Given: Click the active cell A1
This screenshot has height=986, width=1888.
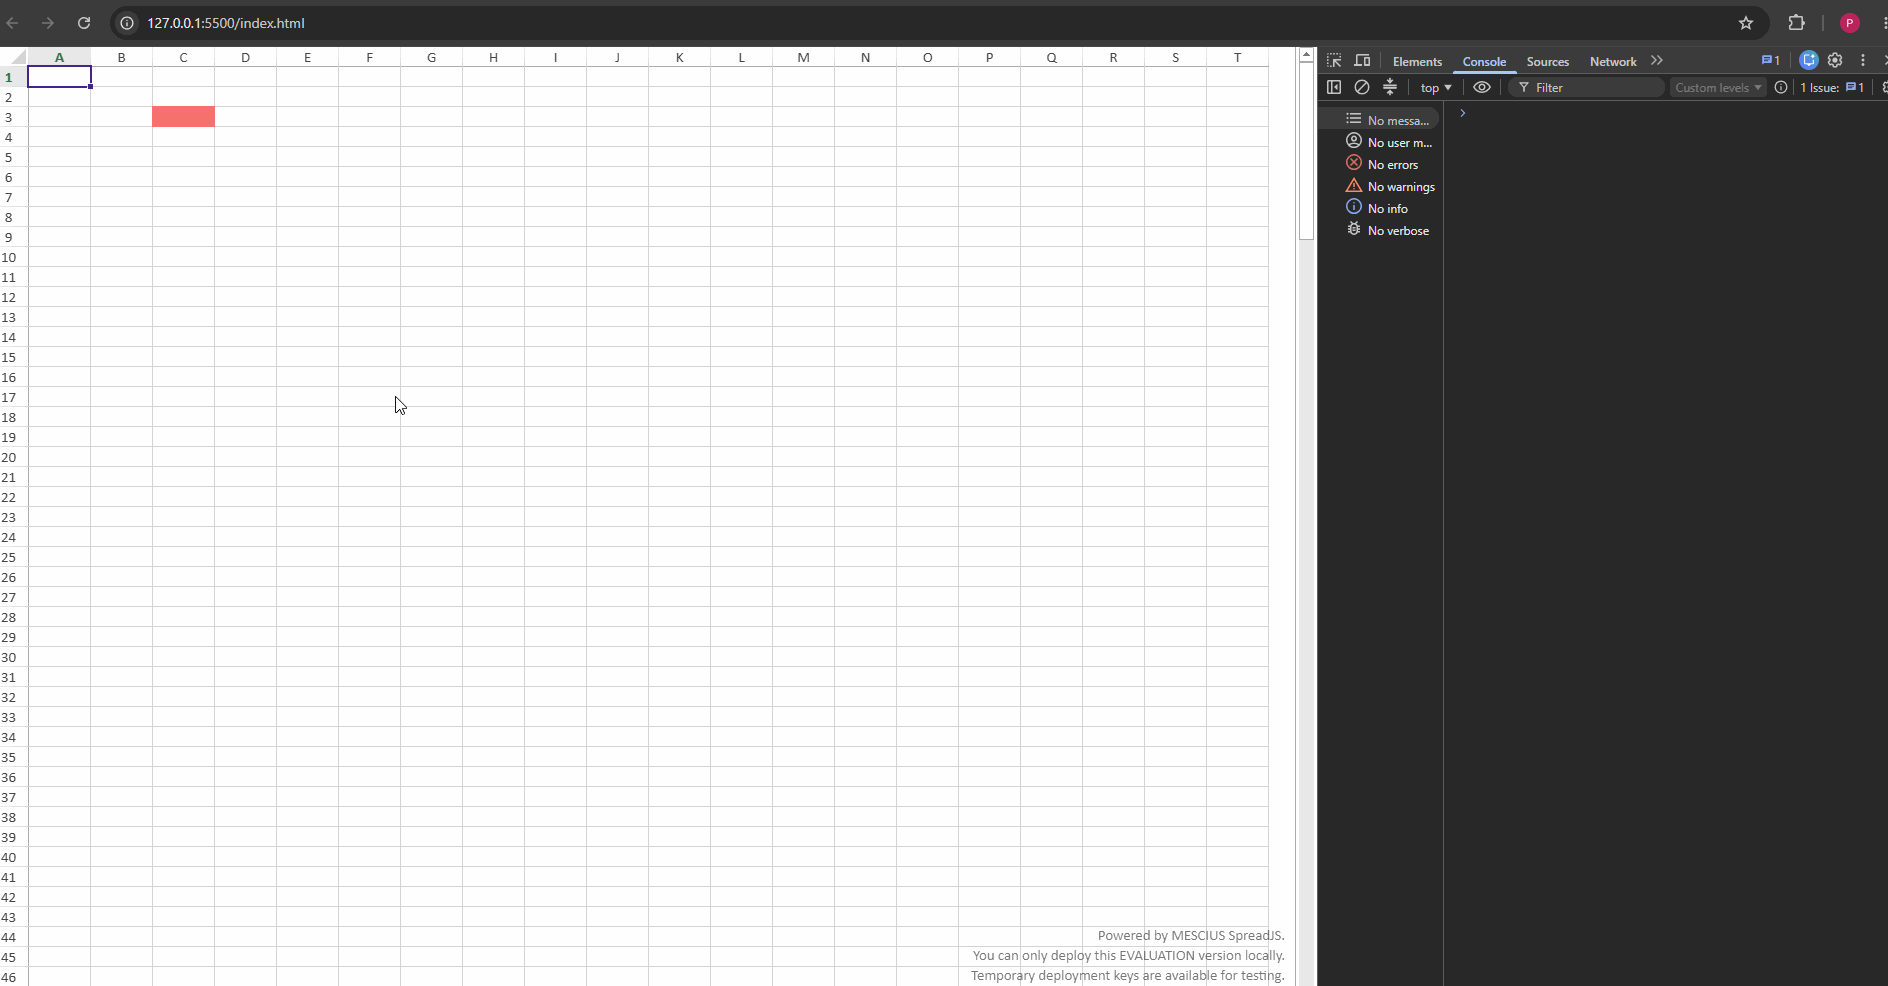Looking at the screenshot, I should [x=59, y=77].
